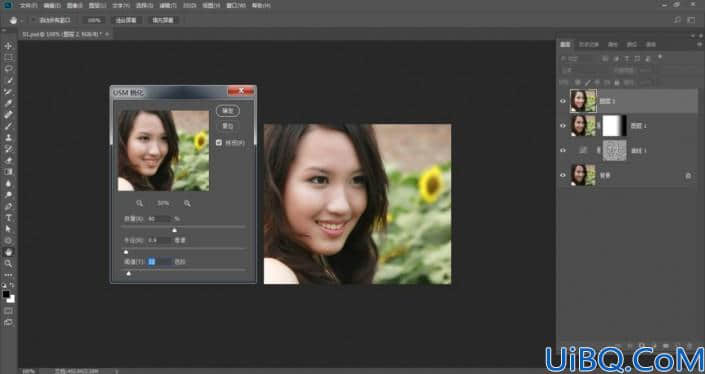705x374 pixels.
Task: Select the History Brush tool
Action: pyautogui.click(x=8, y=149)
